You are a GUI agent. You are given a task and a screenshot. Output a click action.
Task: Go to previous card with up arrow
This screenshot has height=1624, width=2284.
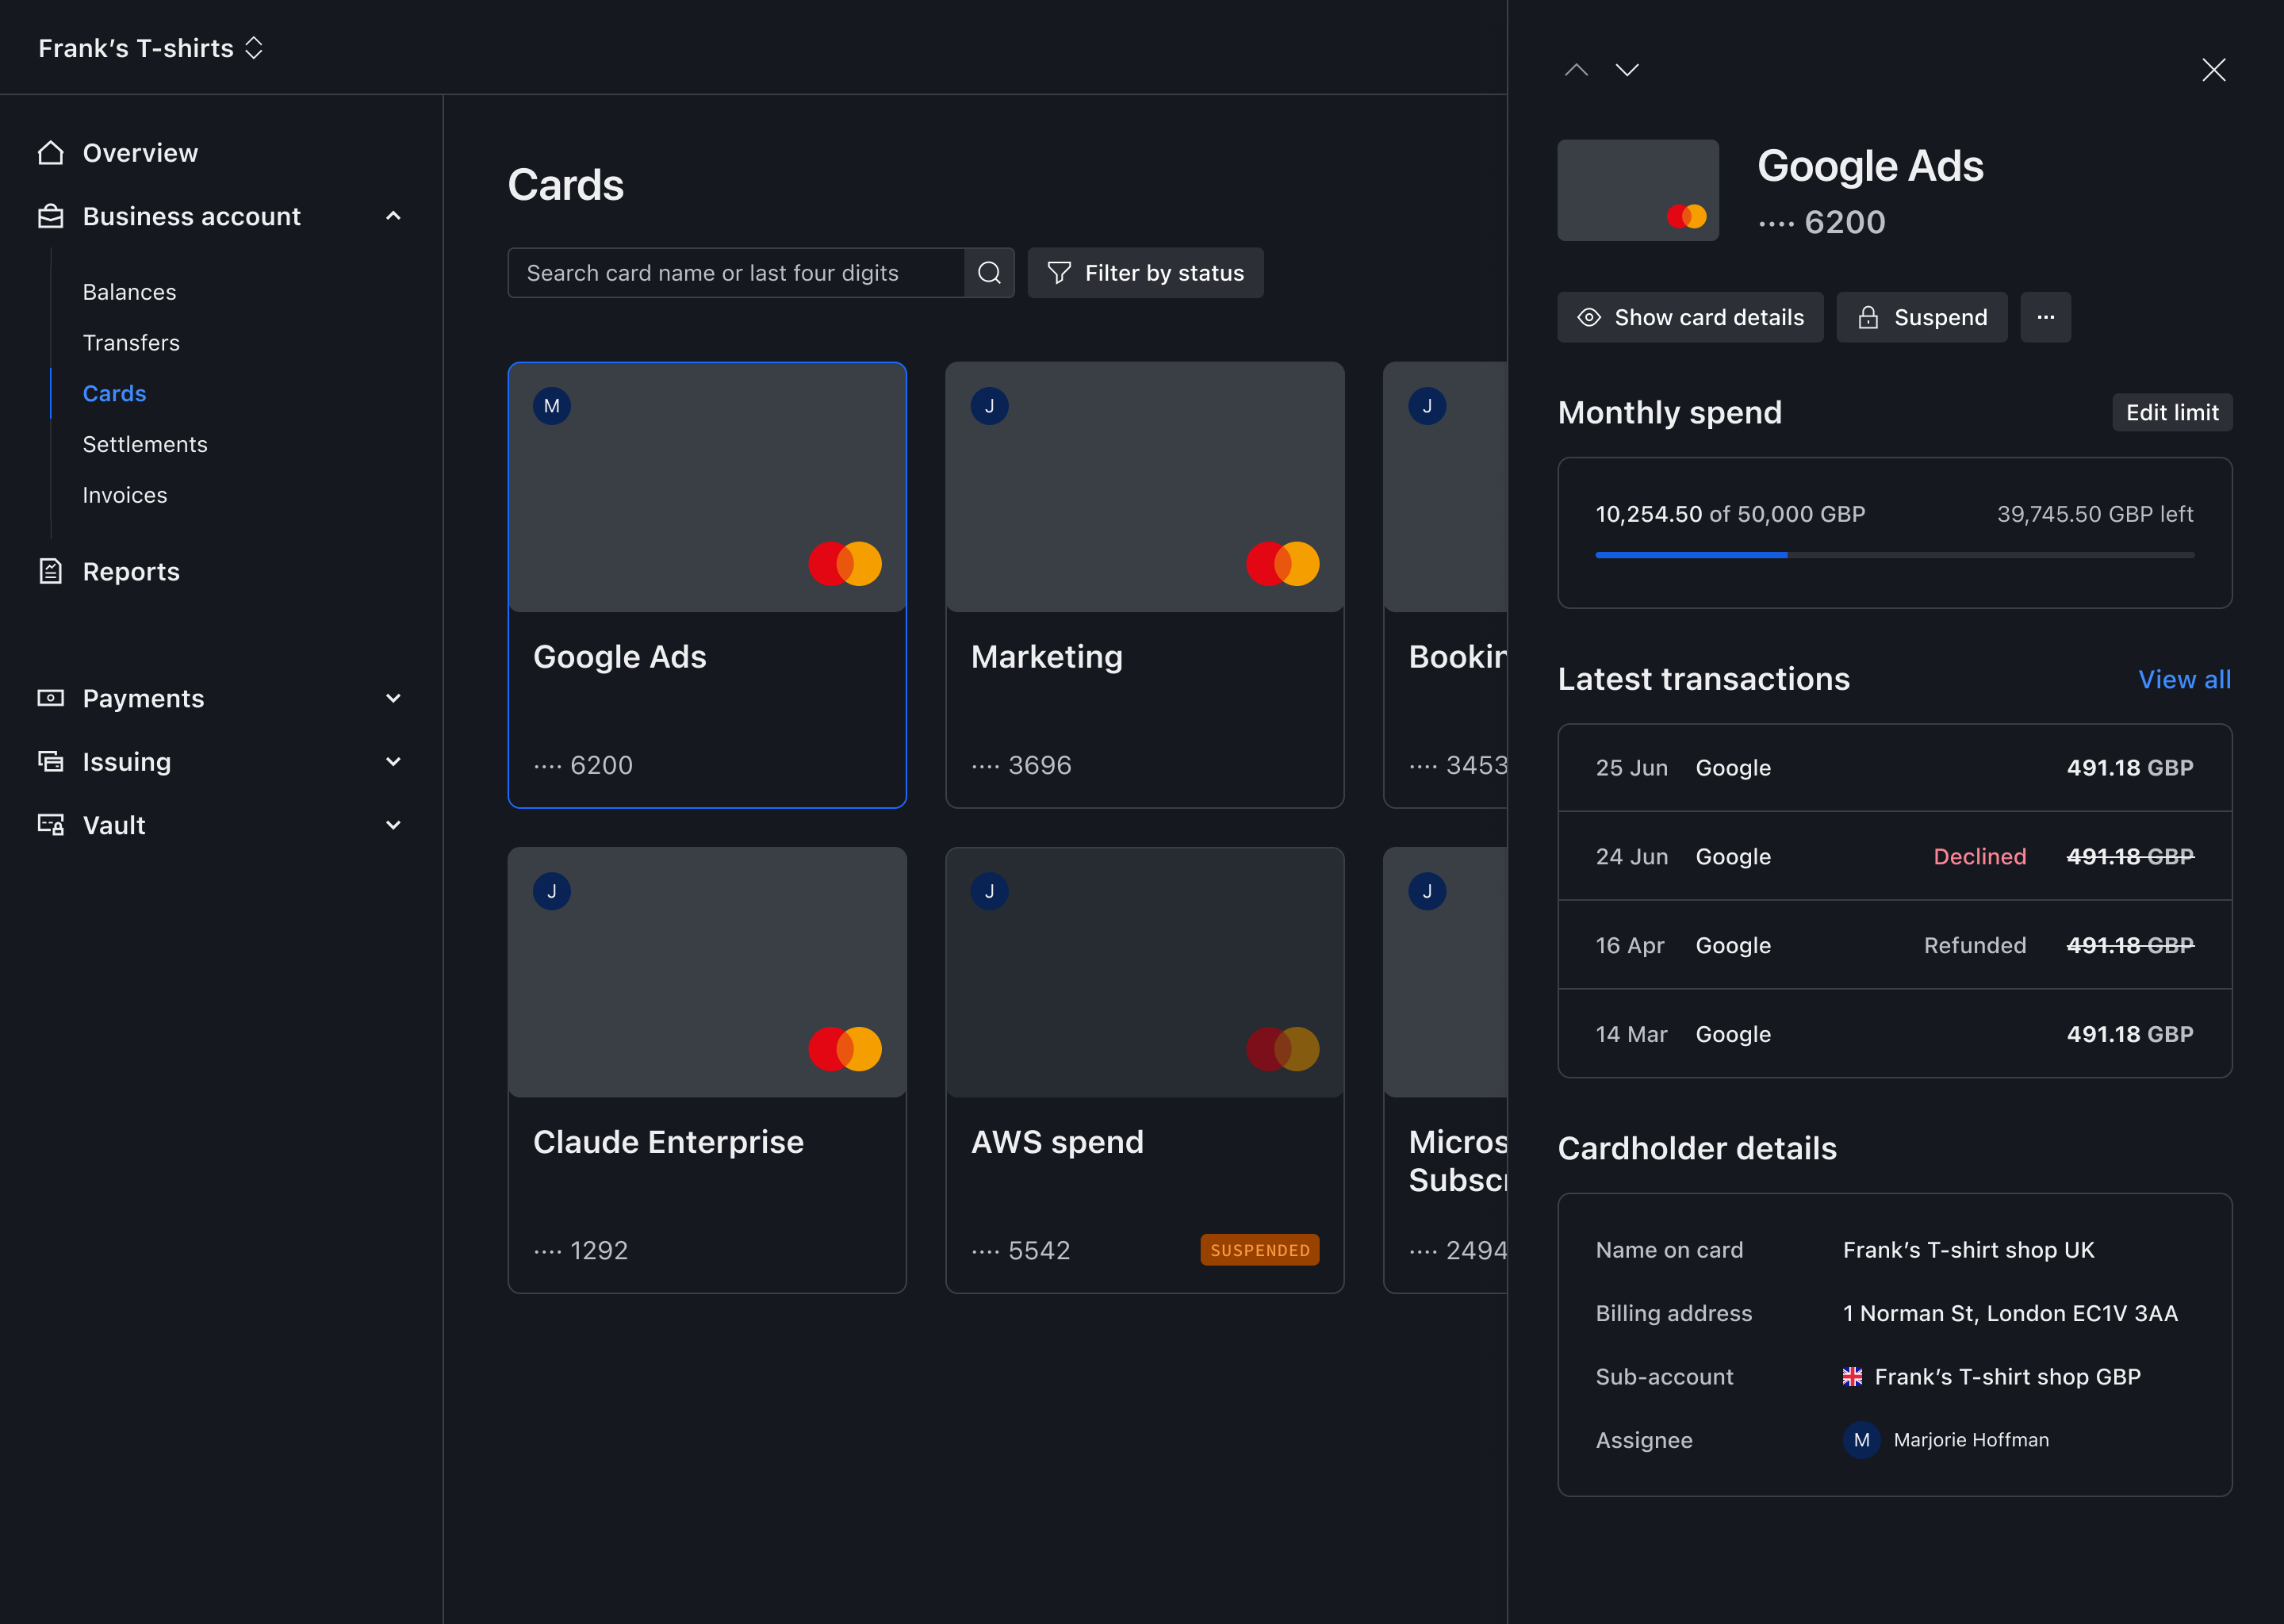coord(1576,70)
